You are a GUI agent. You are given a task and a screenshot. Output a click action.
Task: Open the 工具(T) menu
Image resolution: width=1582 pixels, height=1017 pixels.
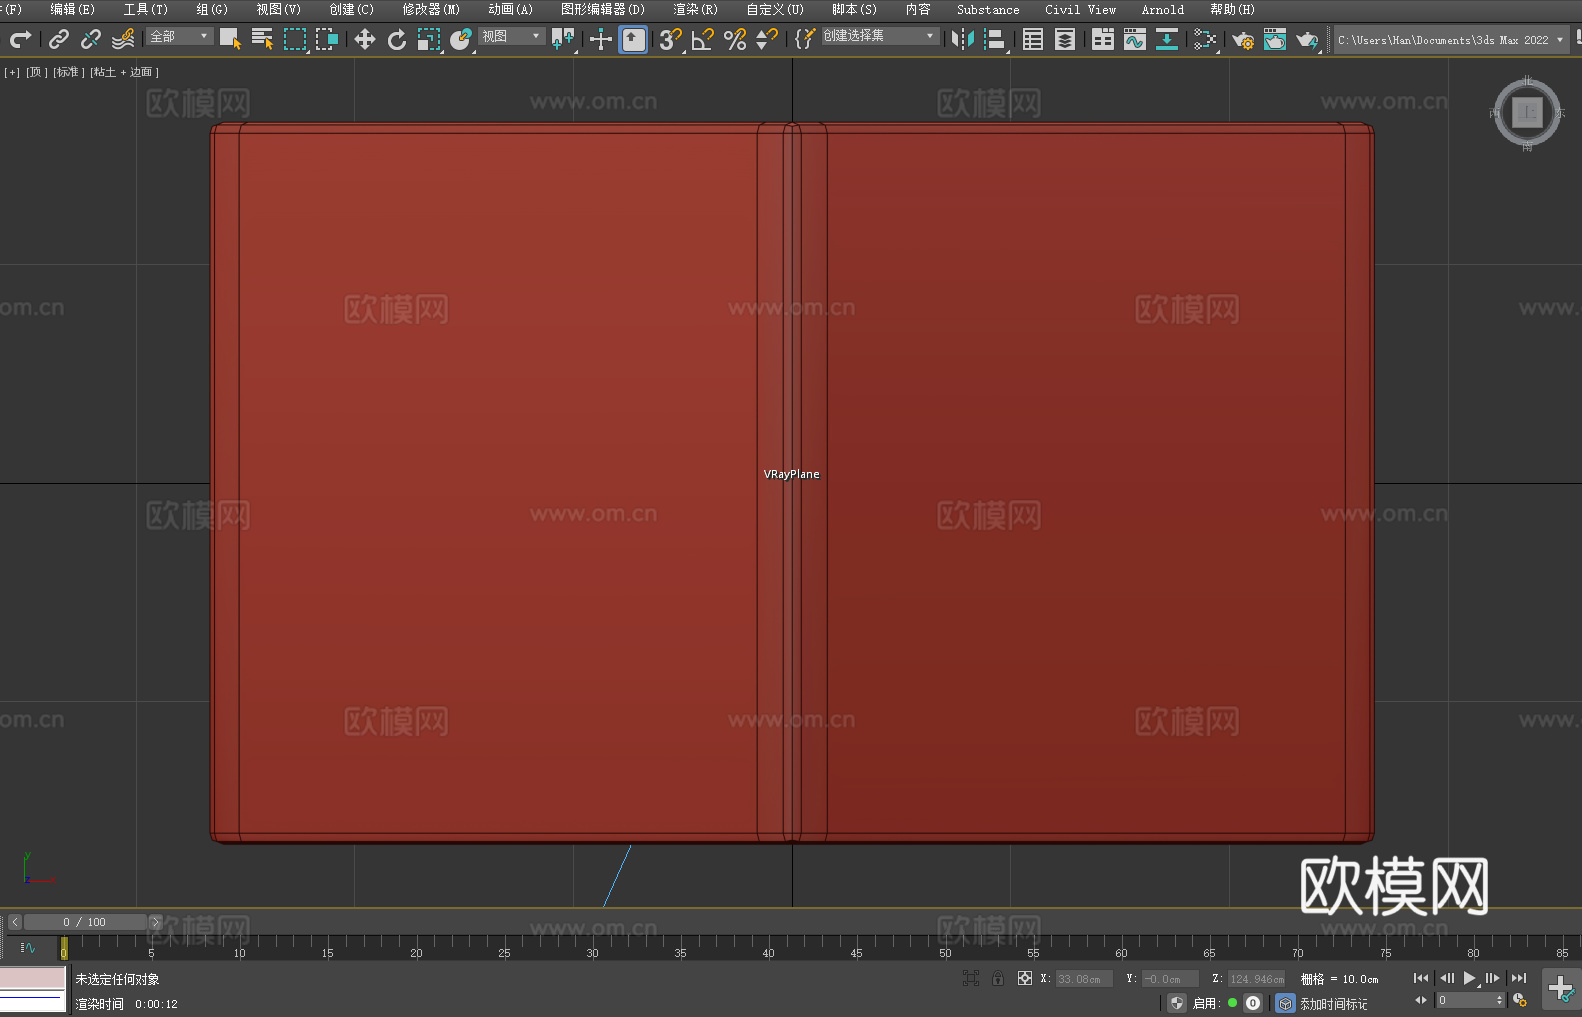pos(146,9)
